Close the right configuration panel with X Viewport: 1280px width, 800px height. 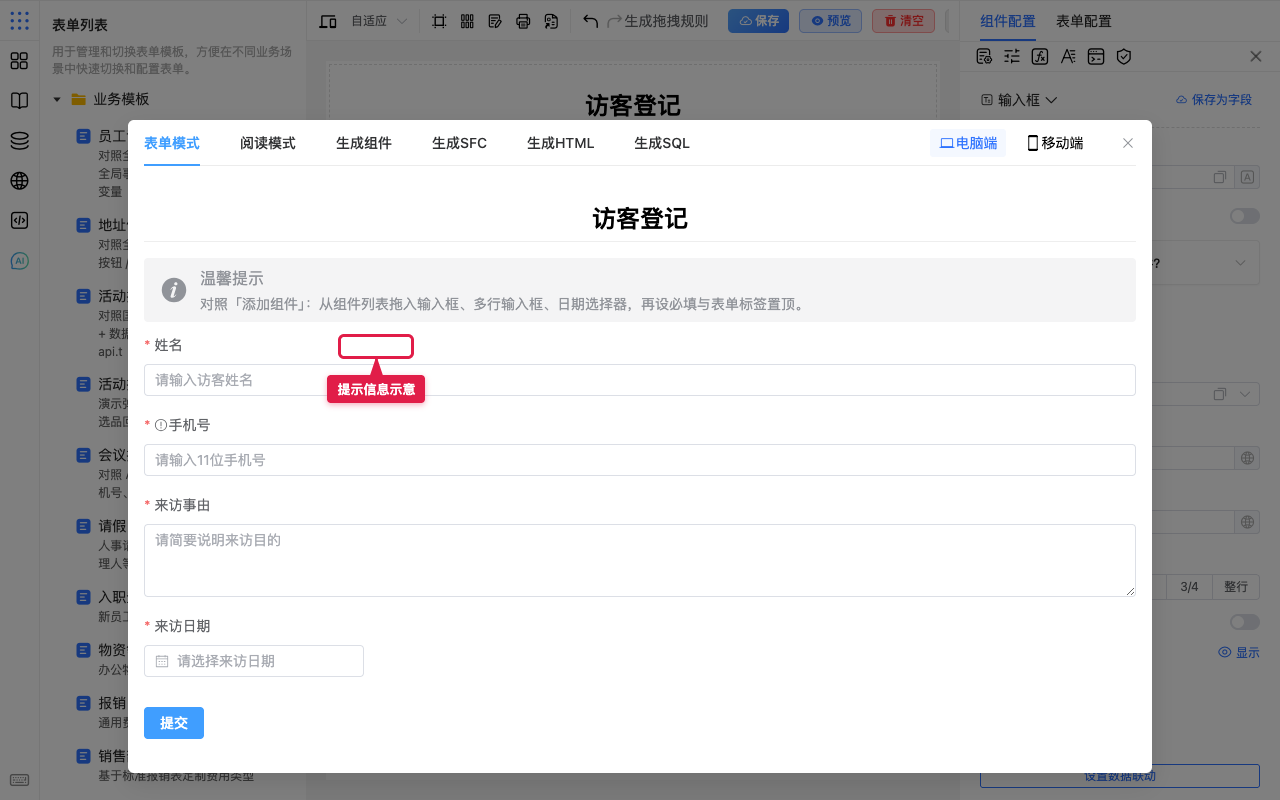point(1256,57)
